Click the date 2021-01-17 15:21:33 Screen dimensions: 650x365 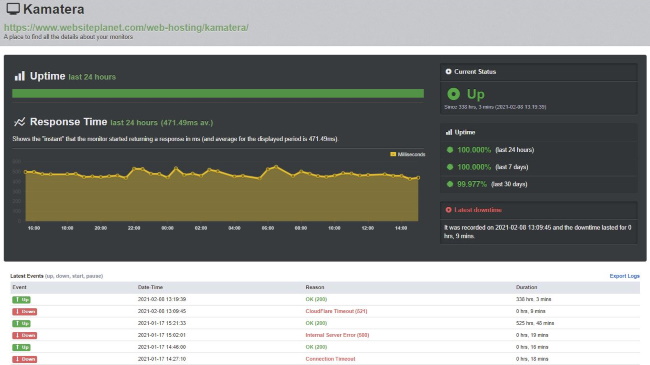click(x=162, y=323)
